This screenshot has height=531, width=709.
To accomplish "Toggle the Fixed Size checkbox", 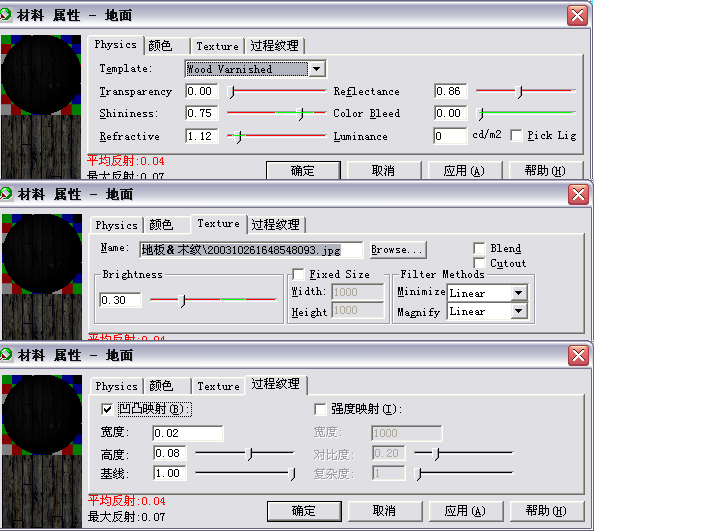I will [298, 274].
